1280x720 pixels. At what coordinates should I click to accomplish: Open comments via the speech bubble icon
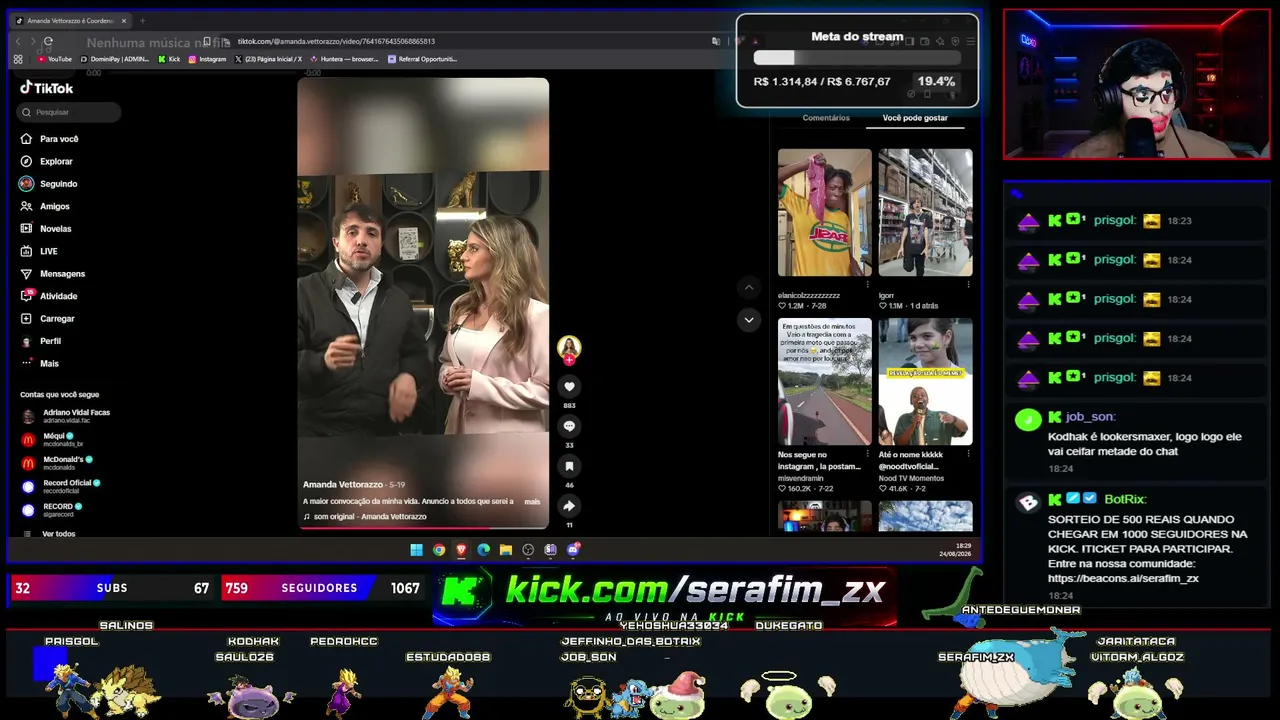pyautogui.click(x=569, y=426)
